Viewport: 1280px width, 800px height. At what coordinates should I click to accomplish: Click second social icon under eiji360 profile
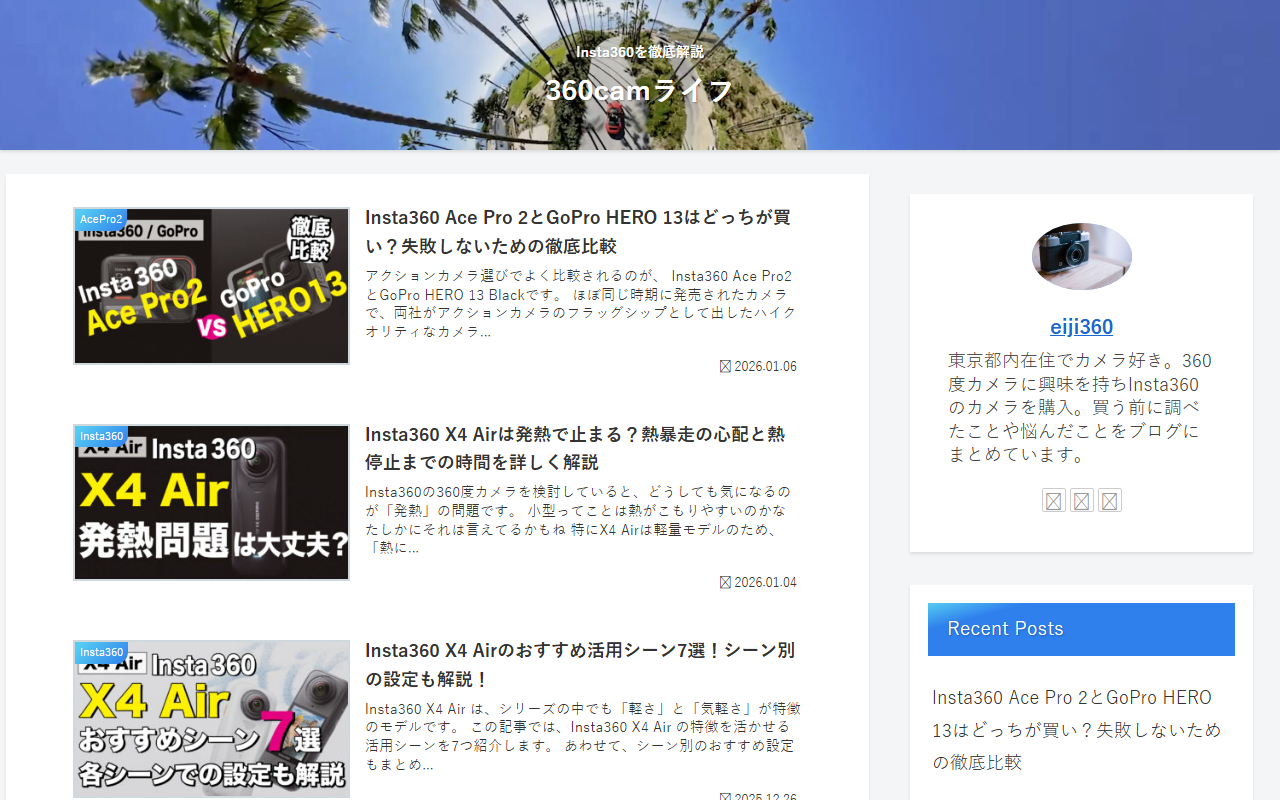pos(1082,500)
